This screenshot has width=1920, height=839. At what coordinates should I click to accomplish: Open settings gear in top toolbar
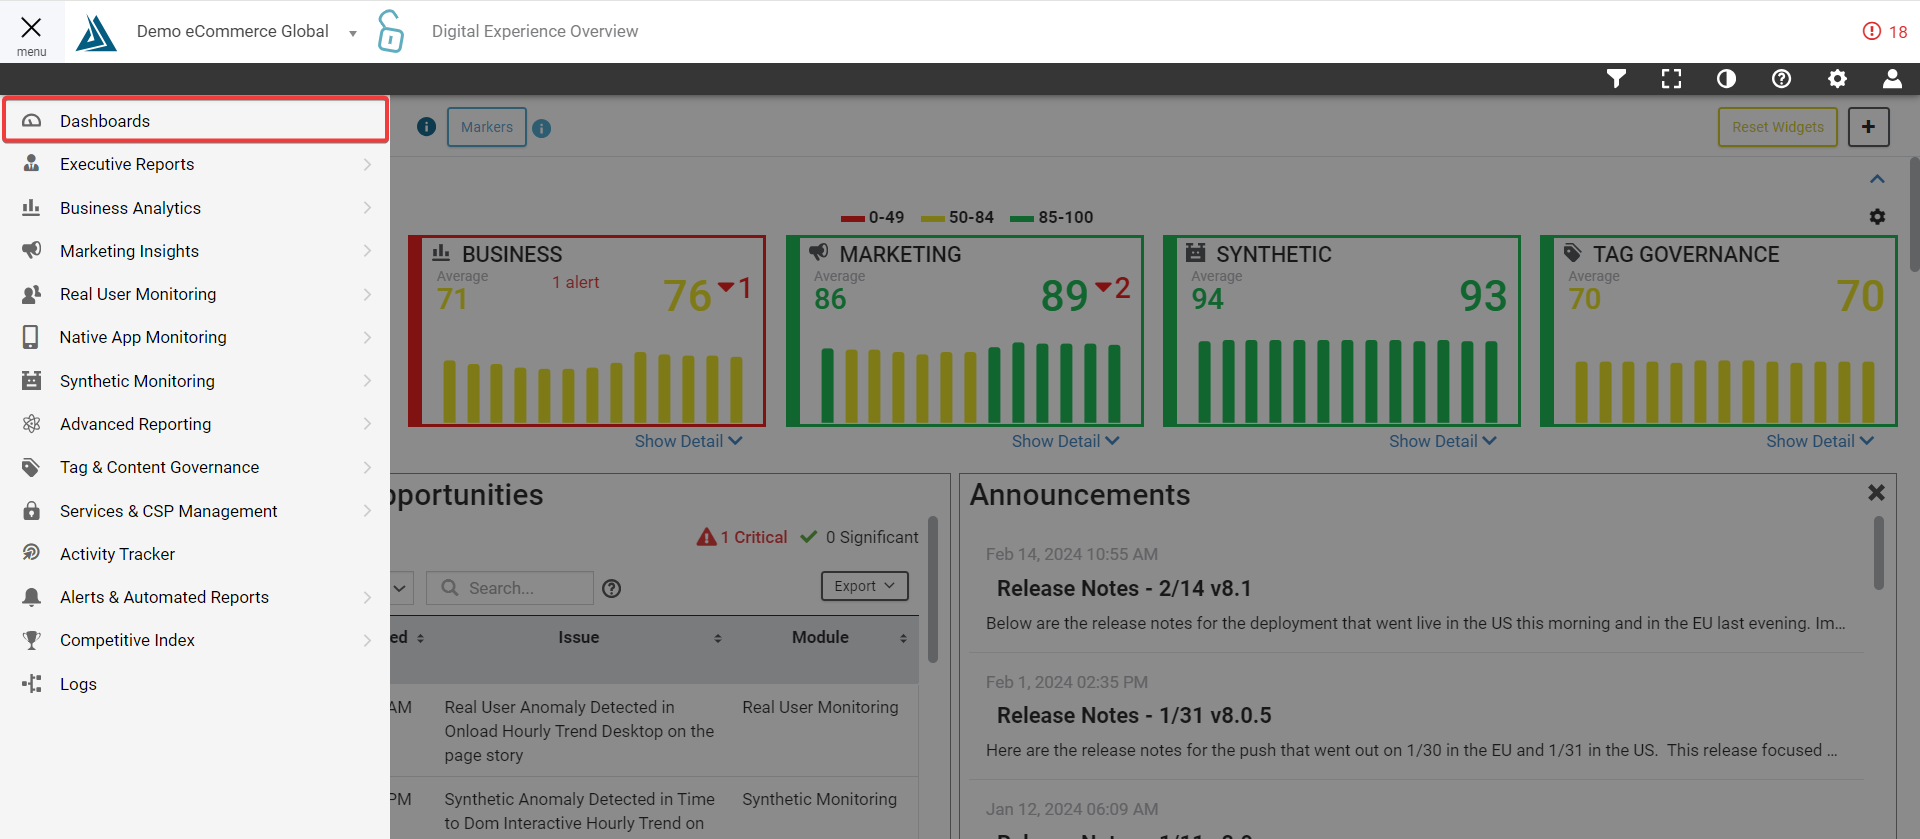click(x=1837, y=79)
